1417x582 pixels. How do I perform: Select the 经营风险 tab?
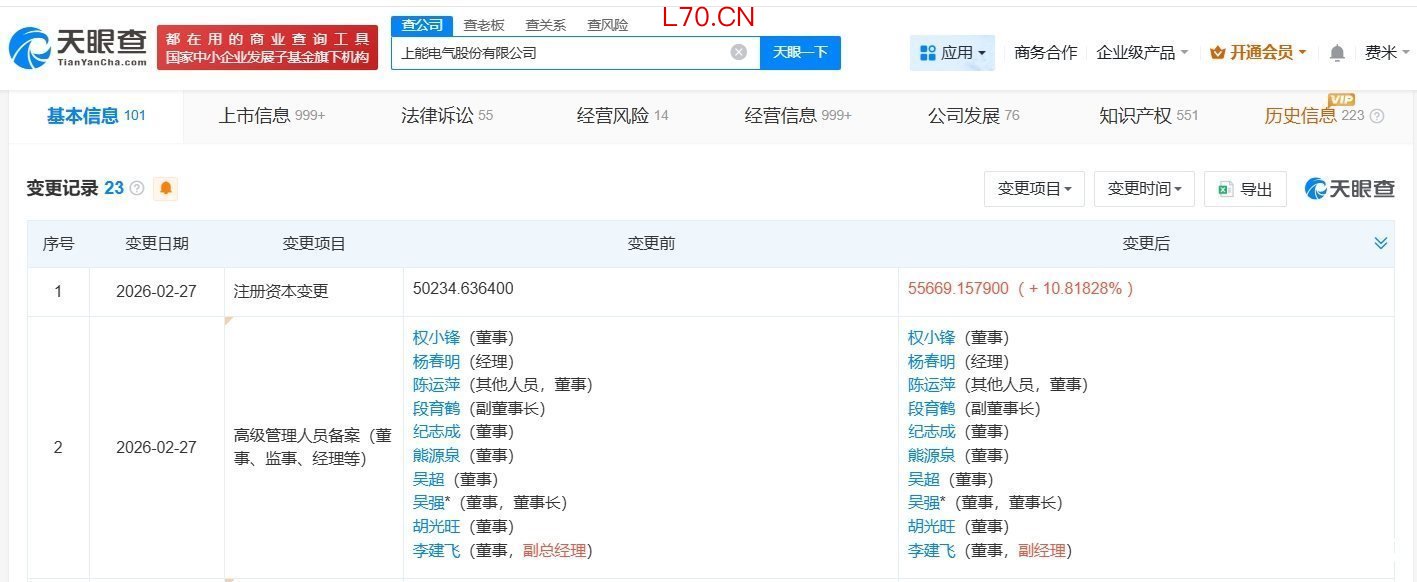pyautogui.click(x=622, y=116)
